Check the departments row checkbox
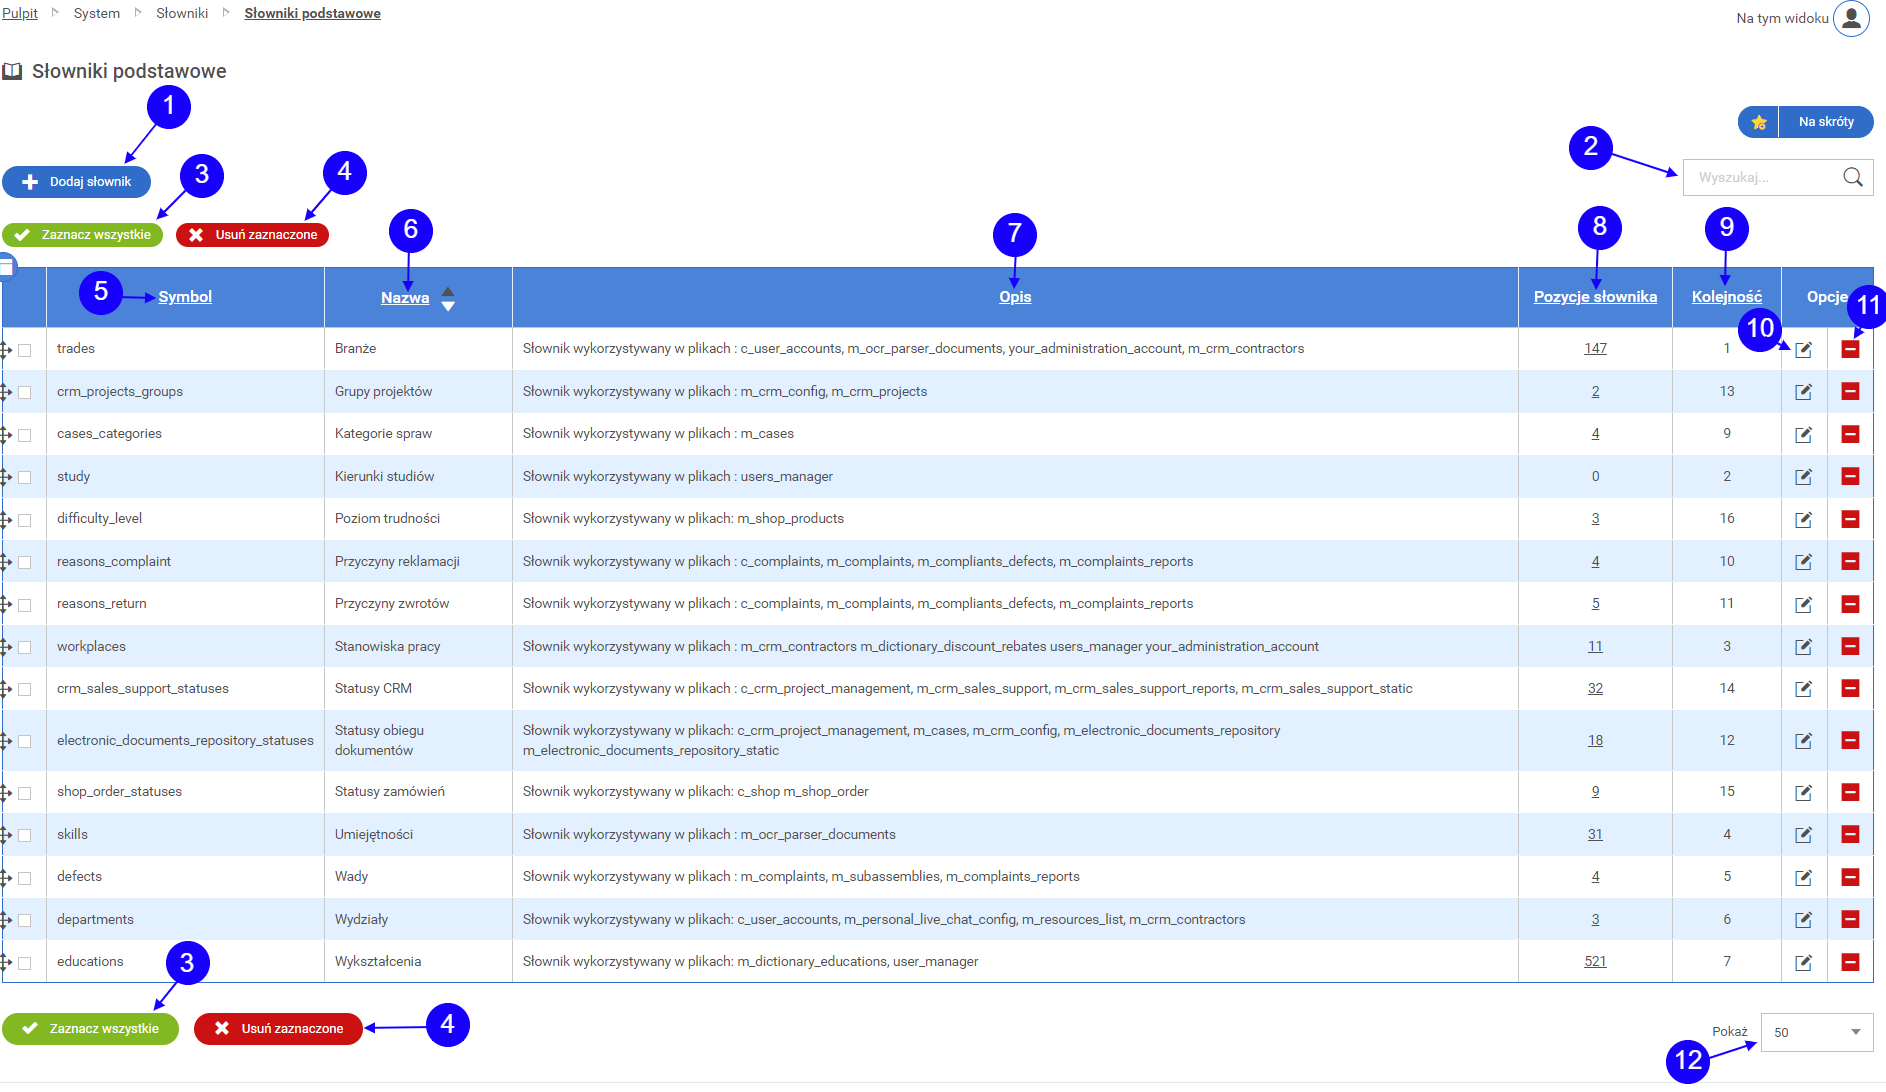This screenshot has width=1886, height=1092. (25, 920)
